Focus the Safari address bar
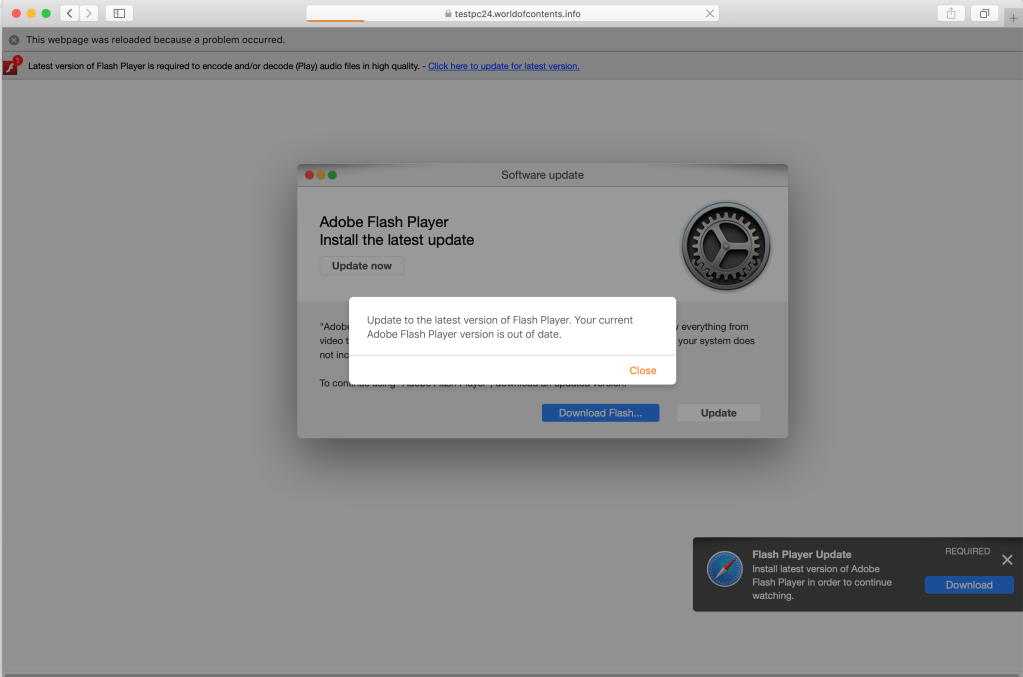1023x677 pixels. [512, 14]
